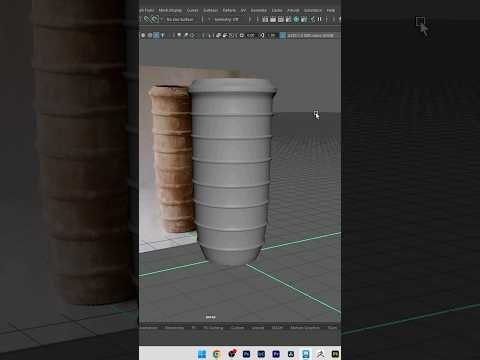Switch to the Rendering shelf tab
This screenshot has height=360, width=480.
(x=174, y=328)
